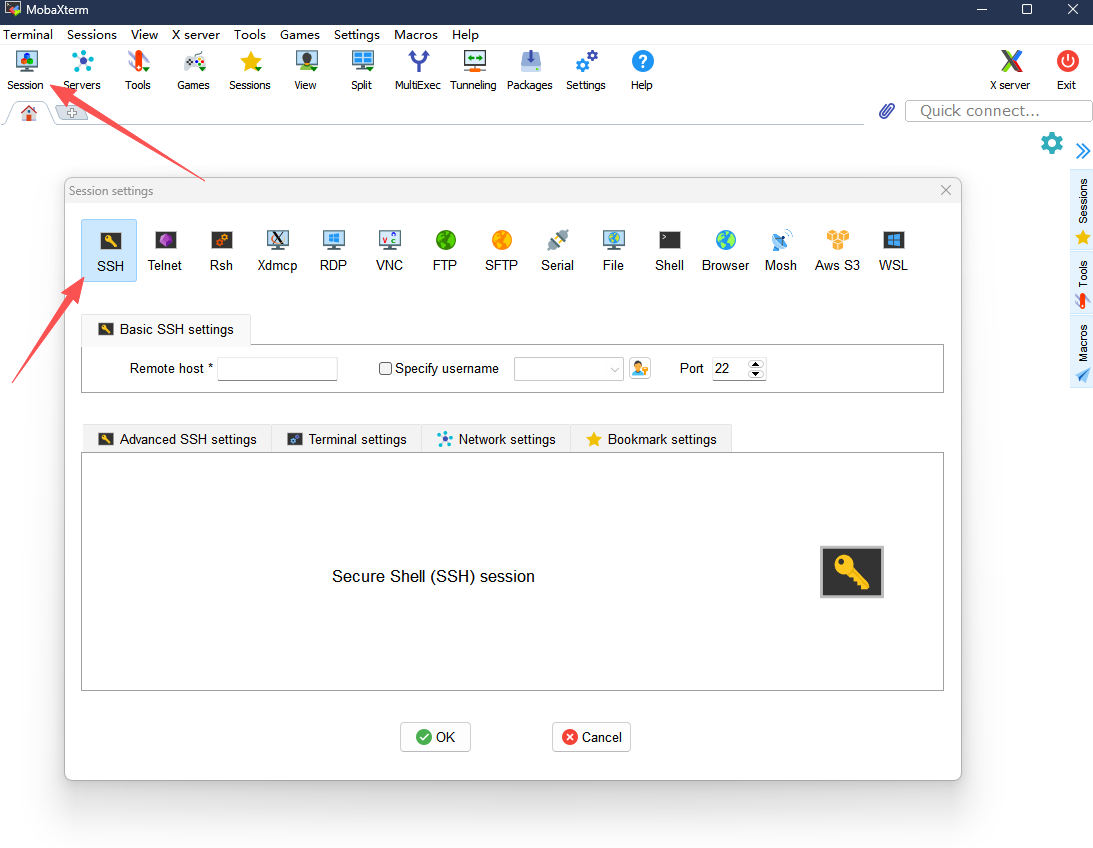
Task: Open the Servers toolbar icon
Action: click(82, 70)
